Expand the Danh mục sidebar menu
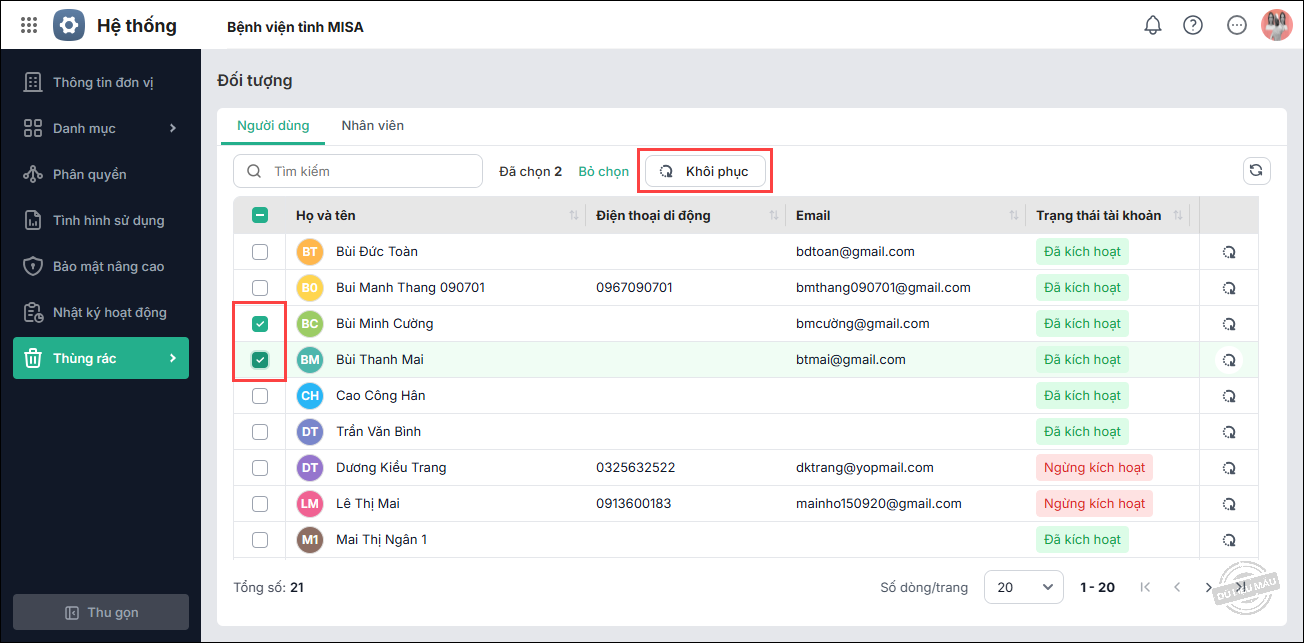1304x643 pixels. coord(101,128)
